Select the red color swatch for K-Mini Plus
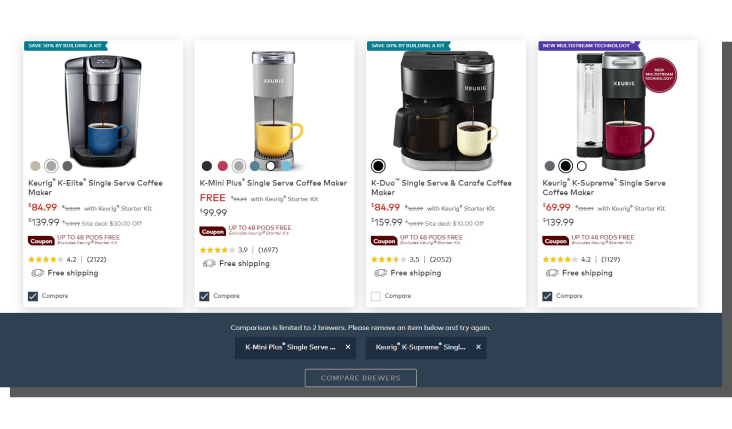This screenshot has height=429, width=732. click(223, 166)
